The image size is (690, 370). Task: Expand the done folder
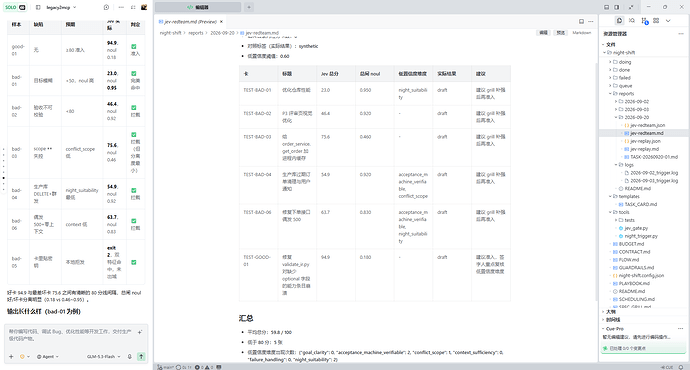click(642, 70)
